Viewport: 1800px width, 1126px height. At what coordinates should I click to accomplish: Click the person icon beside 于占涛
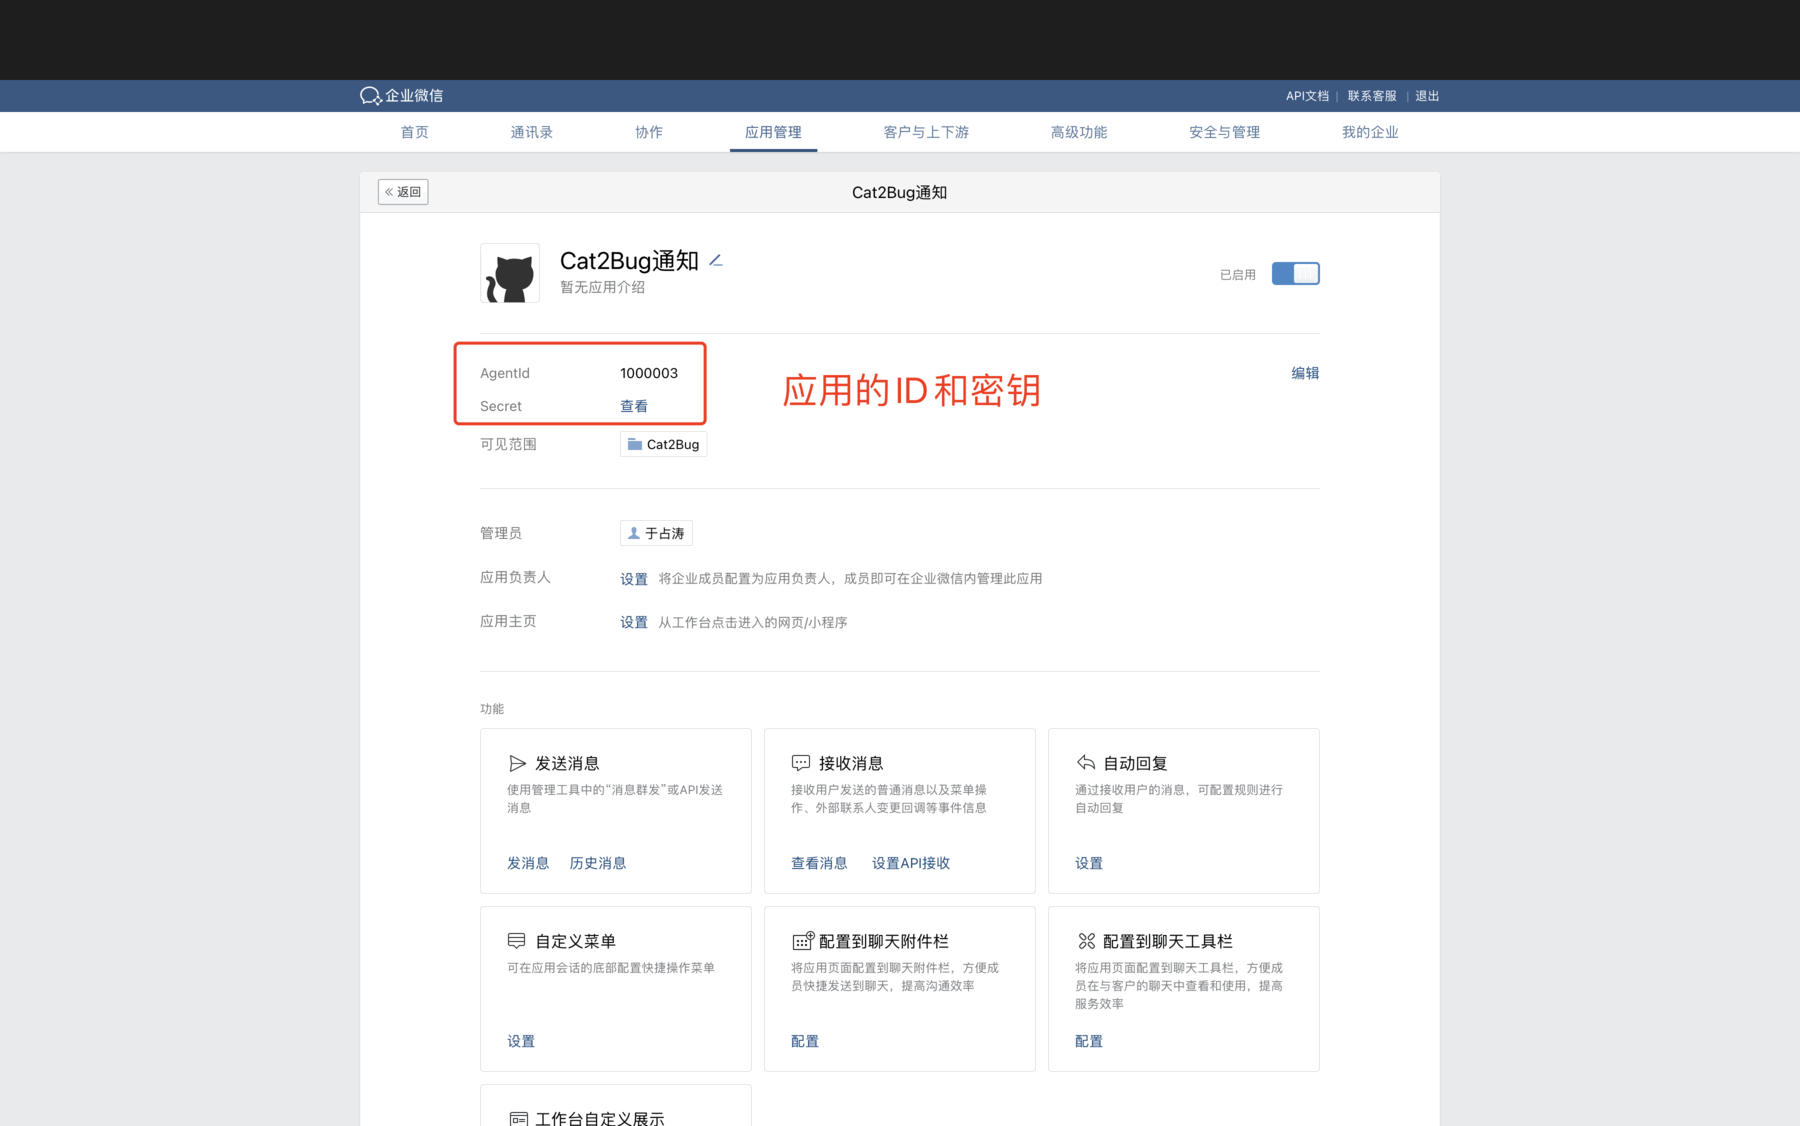633,533
